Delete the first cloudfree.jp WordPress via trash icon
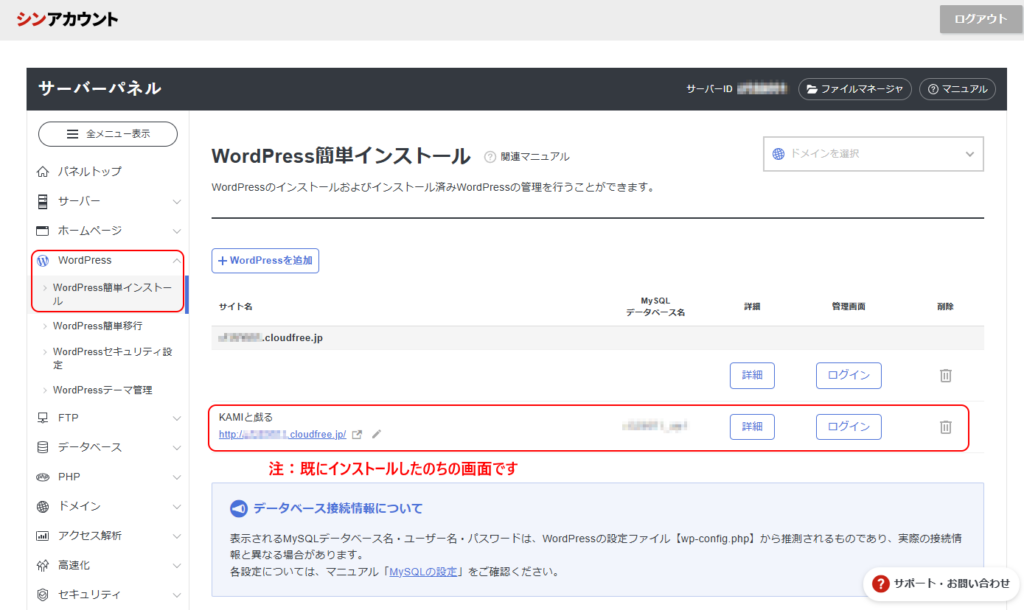 point(945,376)
